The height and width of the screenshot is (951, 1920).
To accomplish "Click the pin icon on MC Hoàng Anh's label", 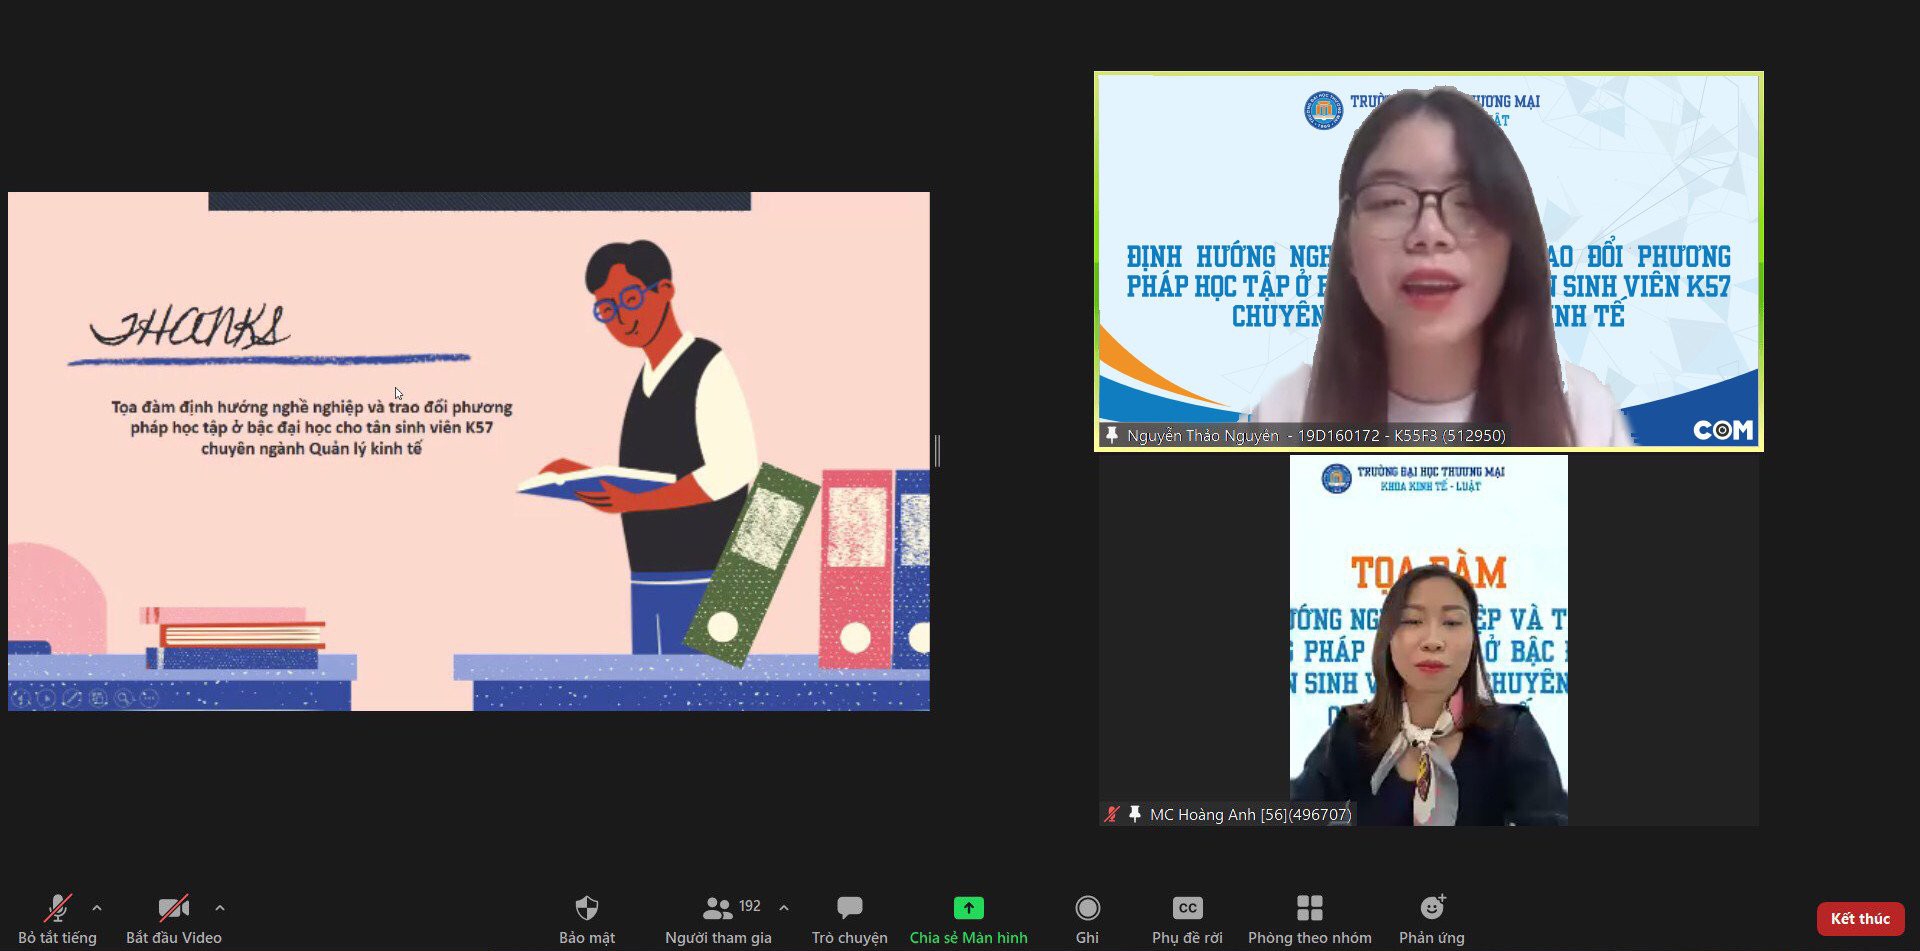I will tap(1135, 814).
